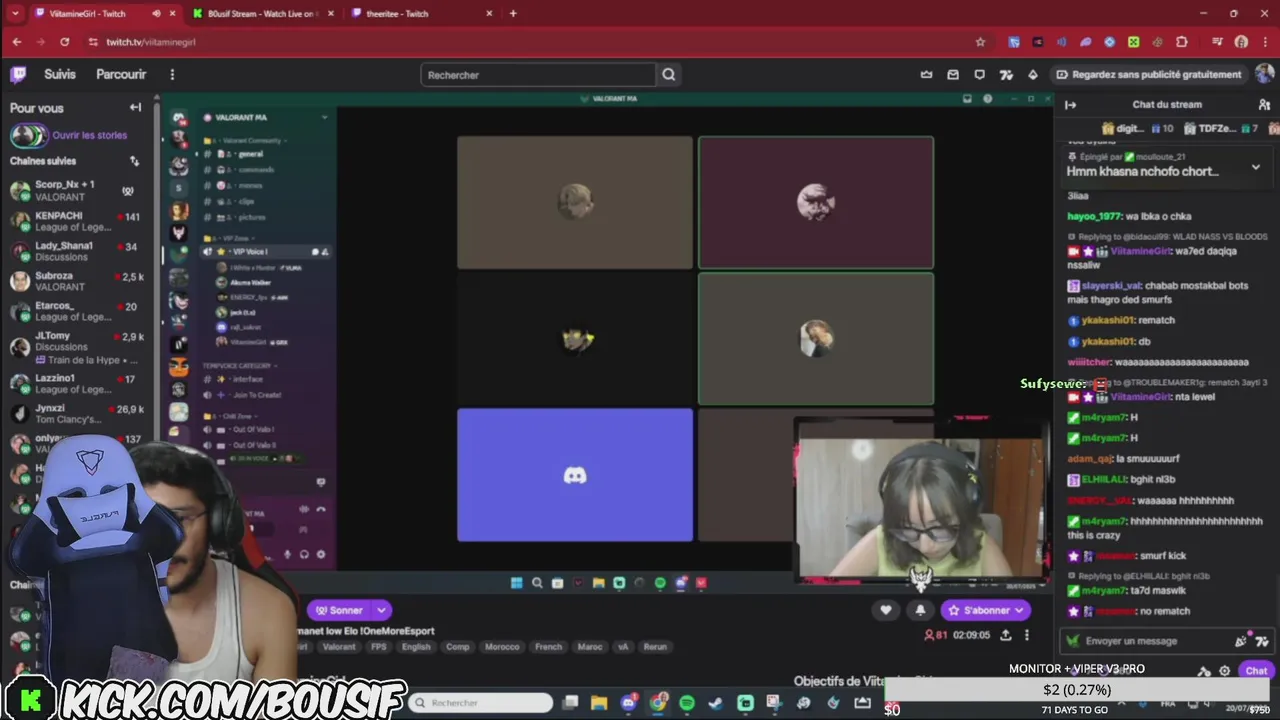
Task: Open Spotify from the taskbar
Action: (x=687, y=703)
